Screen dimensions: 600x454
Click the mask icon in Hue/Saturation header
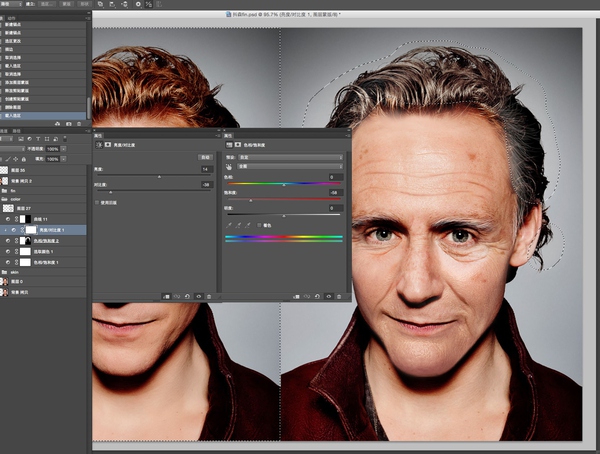pyautogui.click(x=238, y=145)
